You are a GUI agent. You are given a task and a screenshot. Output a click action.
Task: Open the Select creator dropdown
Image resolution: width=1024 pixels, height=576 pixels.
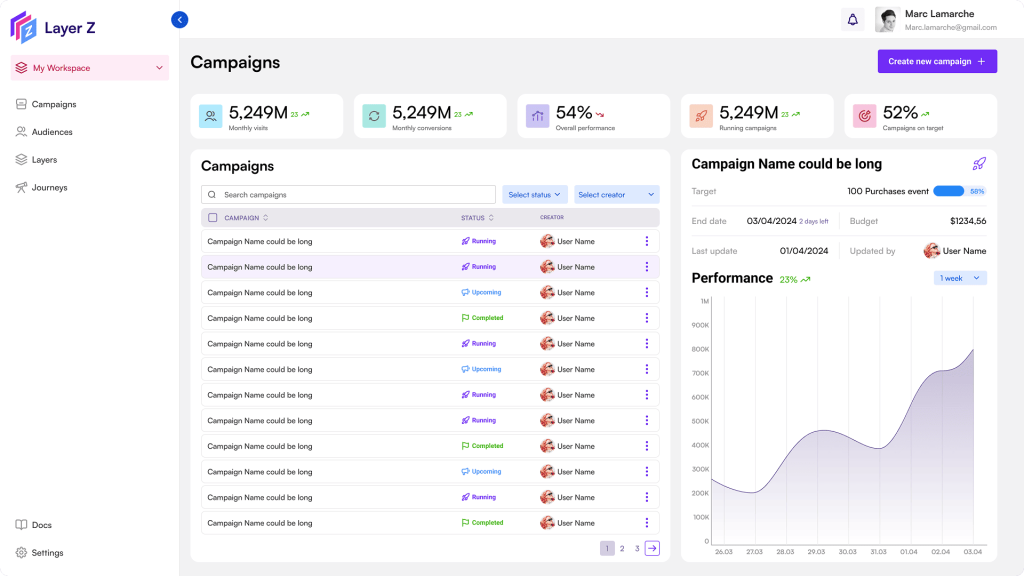616,195
